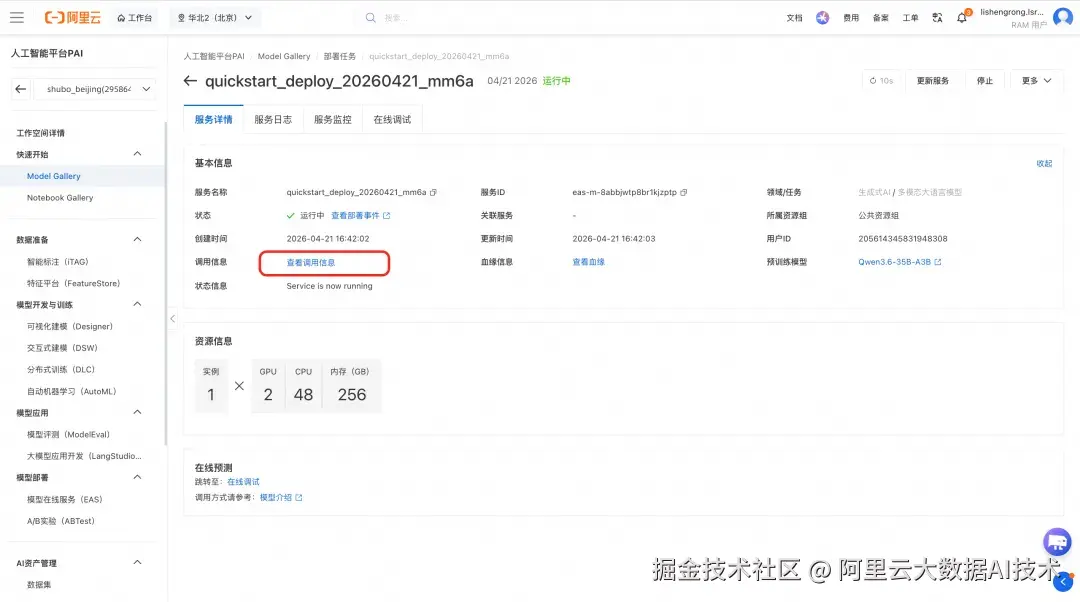Open Qwen3.6-35B-A3B pretrained model link

tap(900, 262)
